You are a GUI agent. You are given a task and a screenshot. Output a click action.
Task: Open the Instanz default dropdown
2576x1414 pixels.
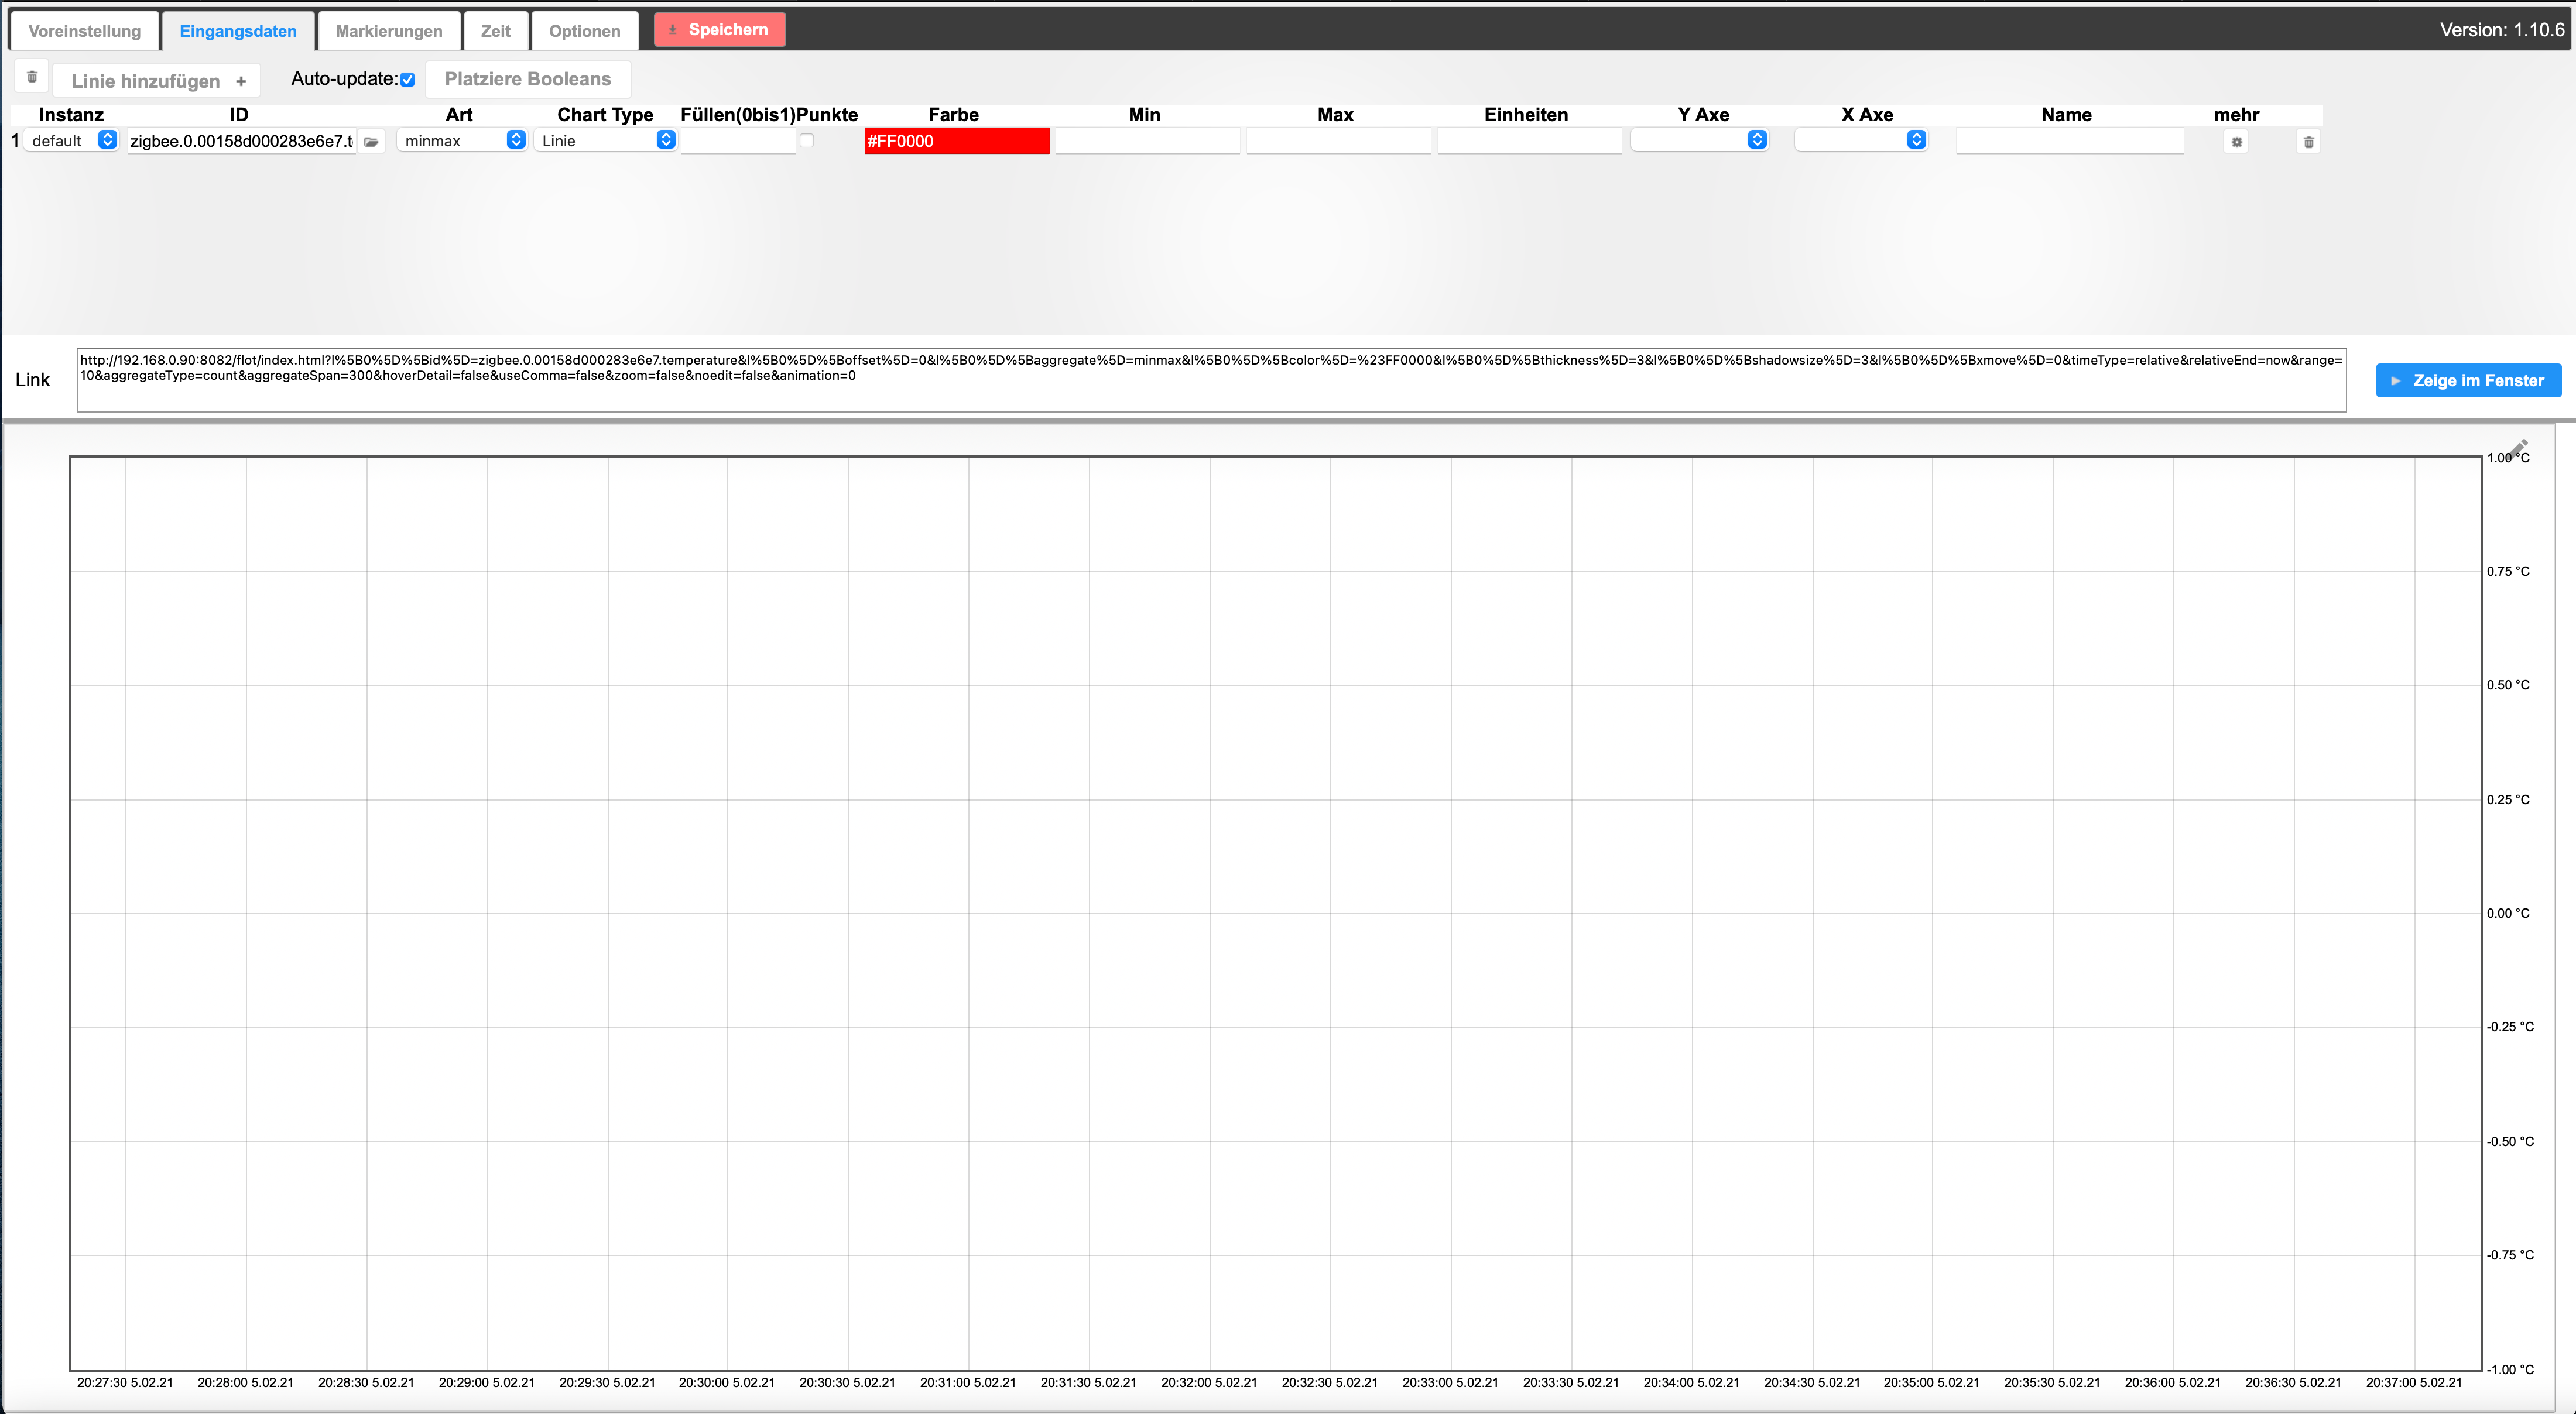pos(71,141)
